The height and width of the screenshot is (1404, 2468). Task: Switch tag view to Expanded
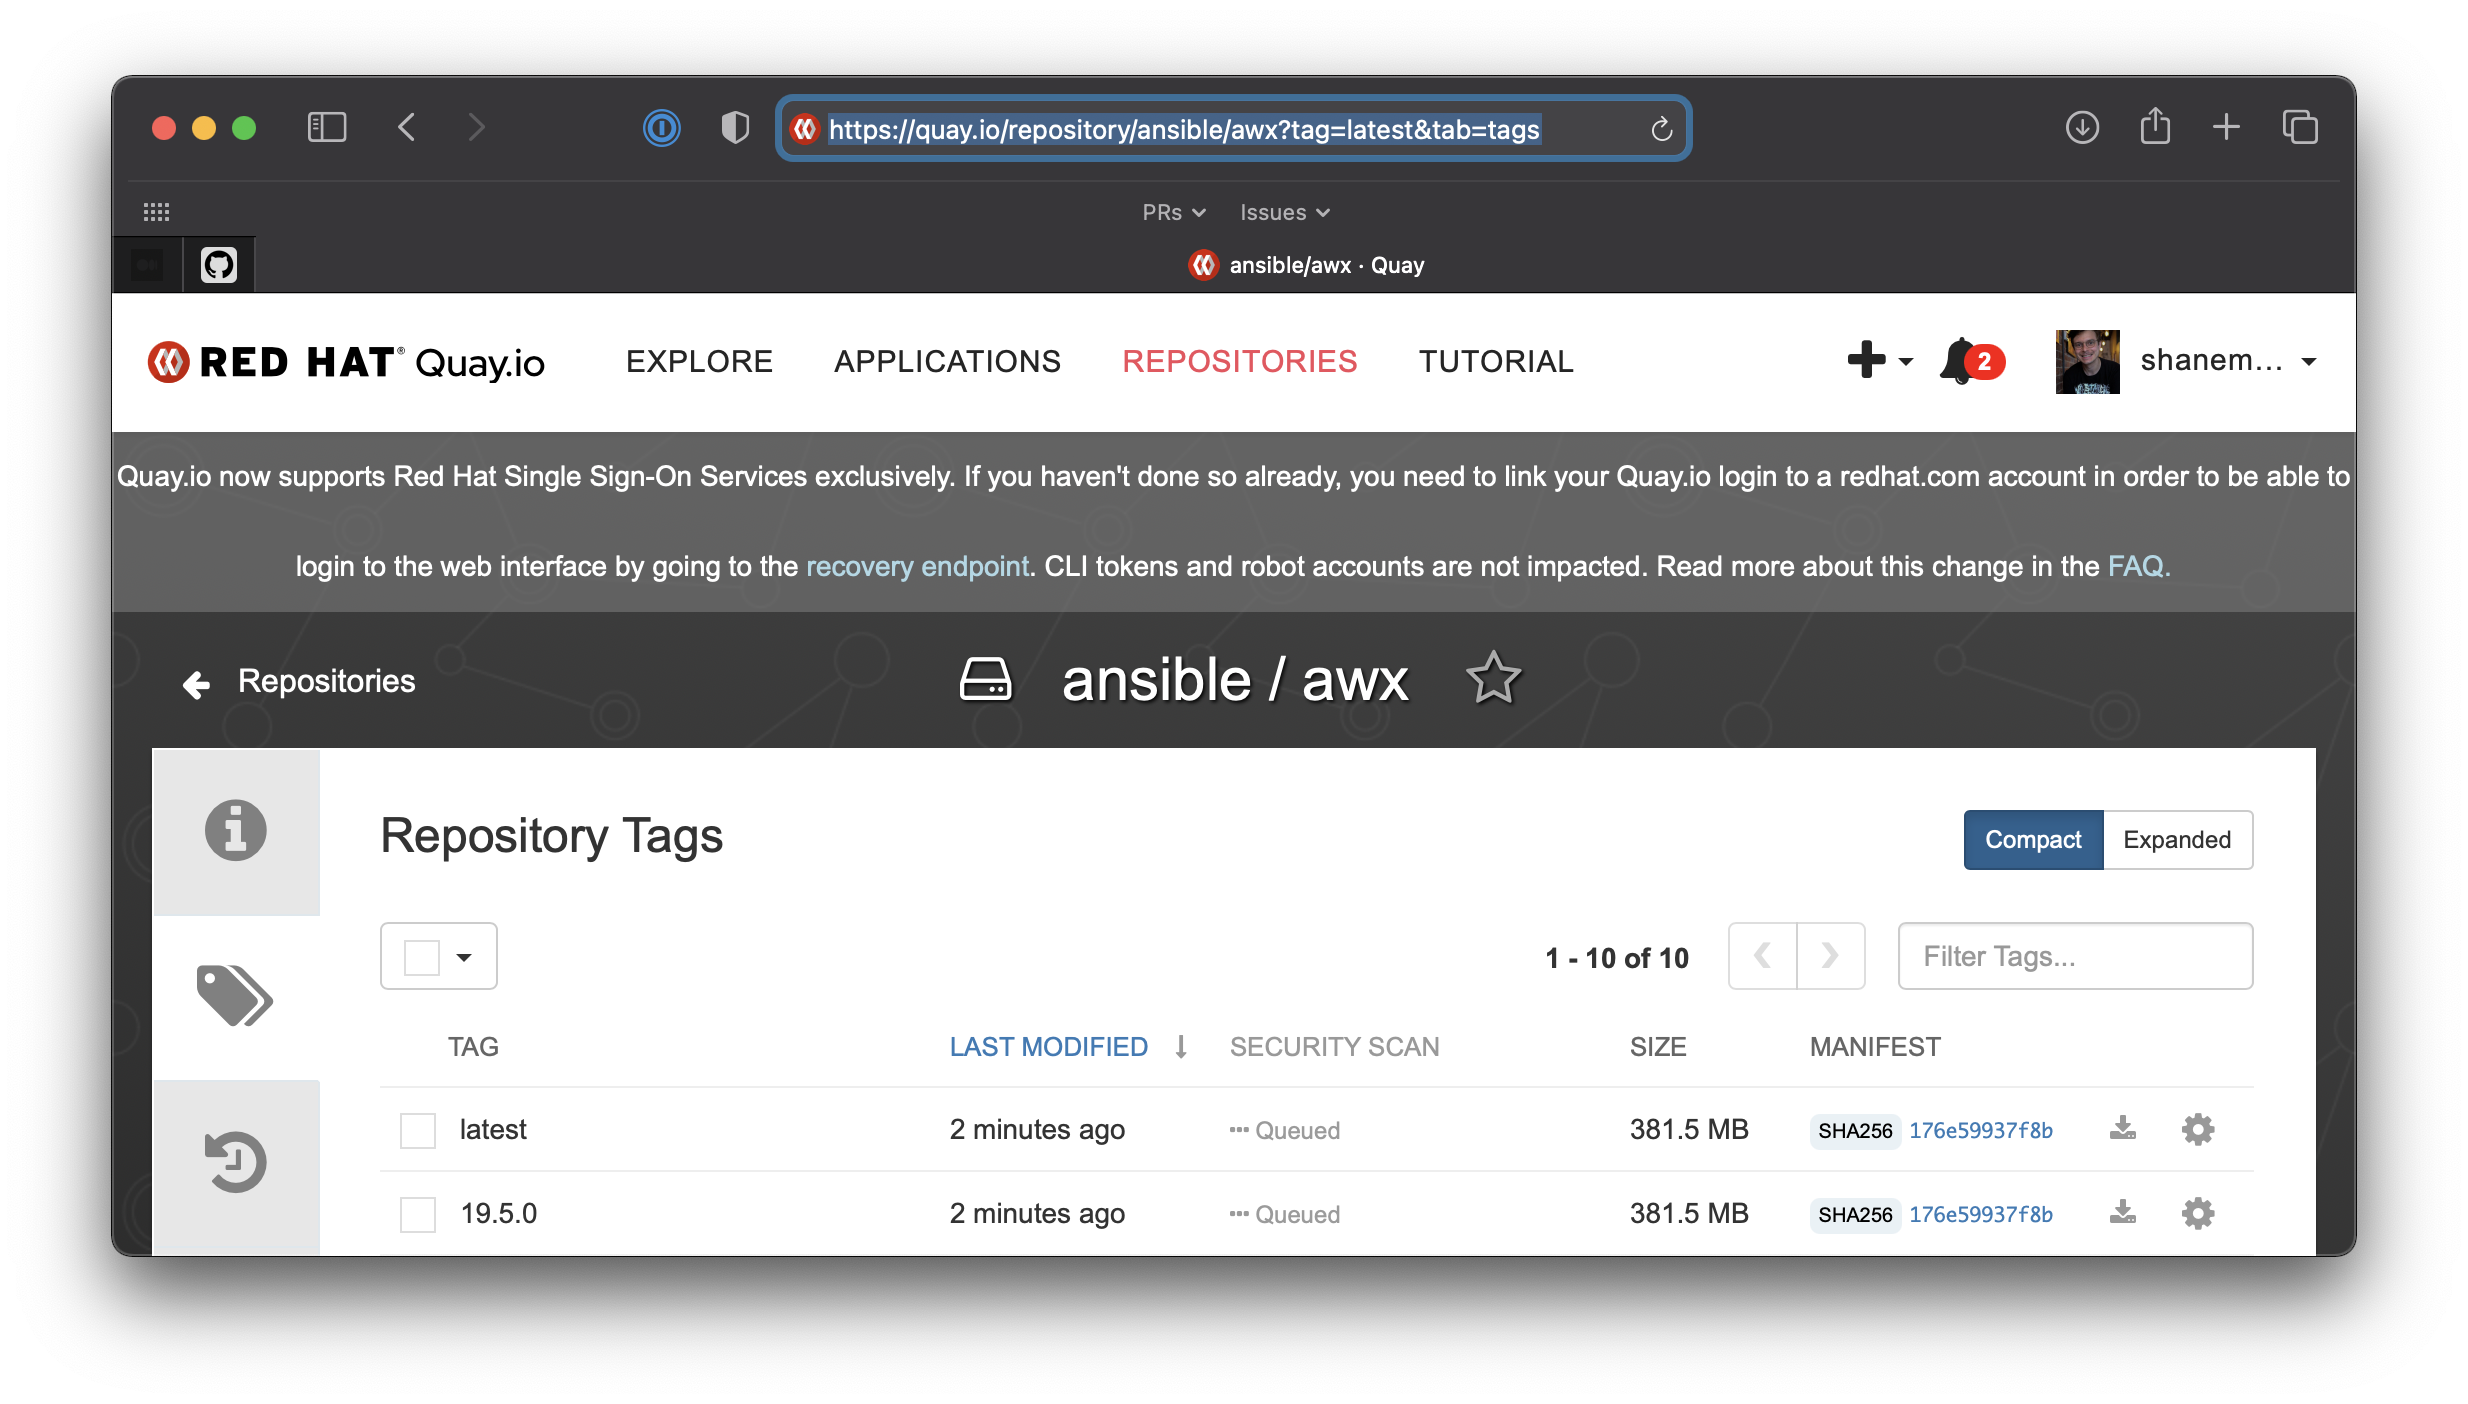pyautogui.click(x=2177, y=840)
